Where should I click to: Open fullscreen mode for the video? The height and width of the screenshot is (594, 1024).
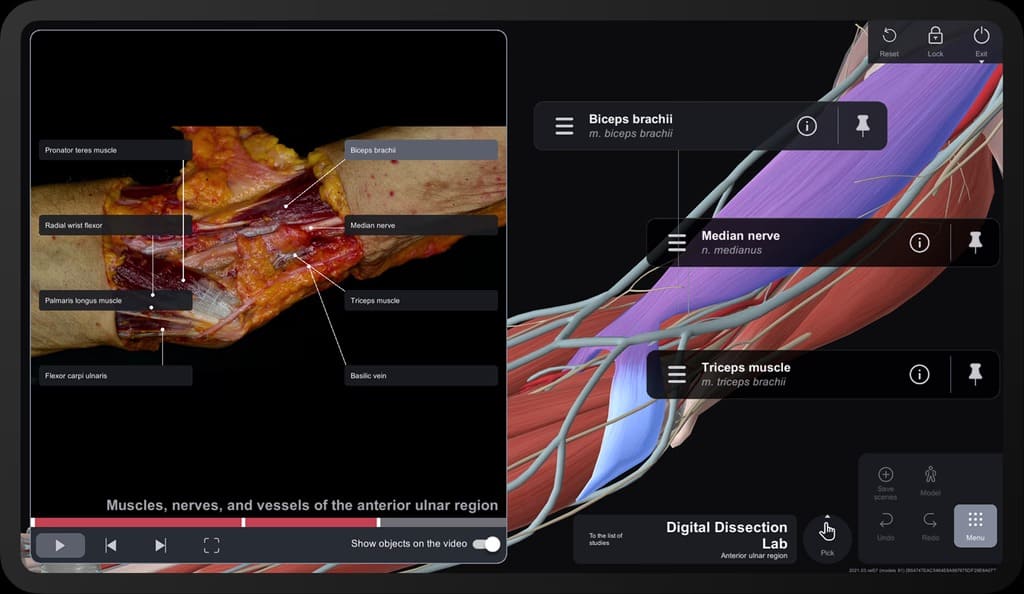pyautogui.click(x=211, y=545)
